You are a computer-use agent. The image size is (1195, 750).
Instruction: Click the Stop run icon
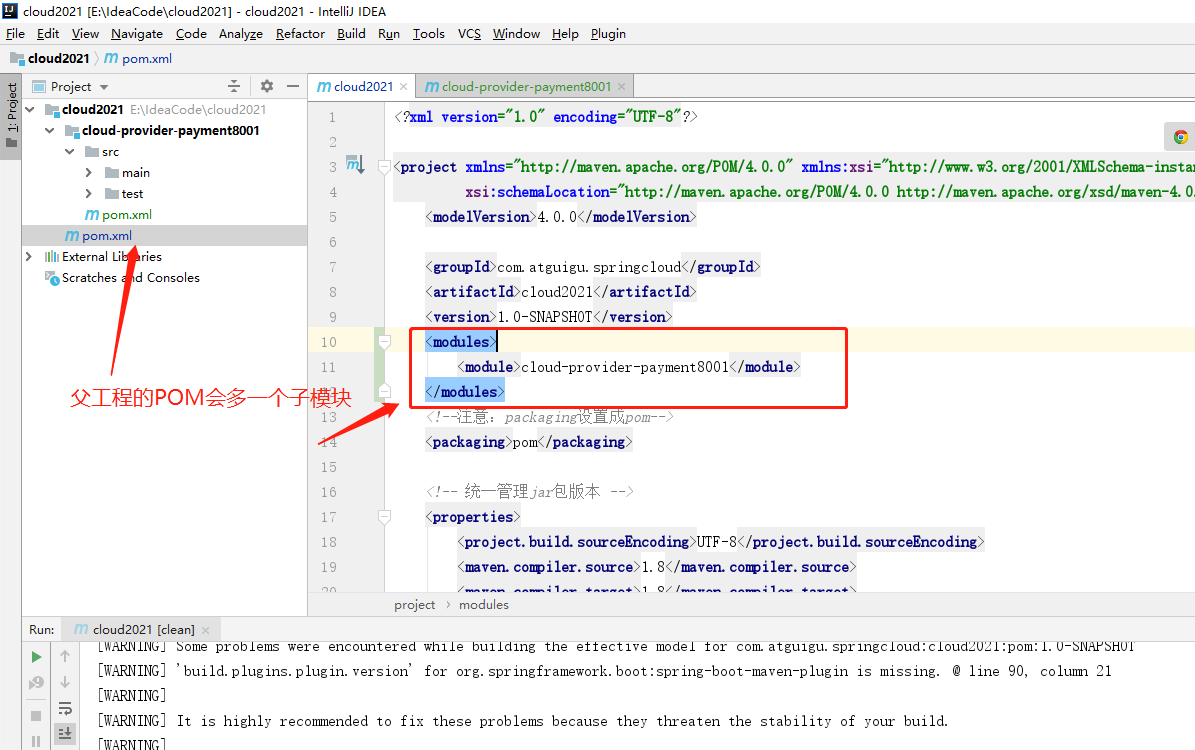[x=36, y=716]
